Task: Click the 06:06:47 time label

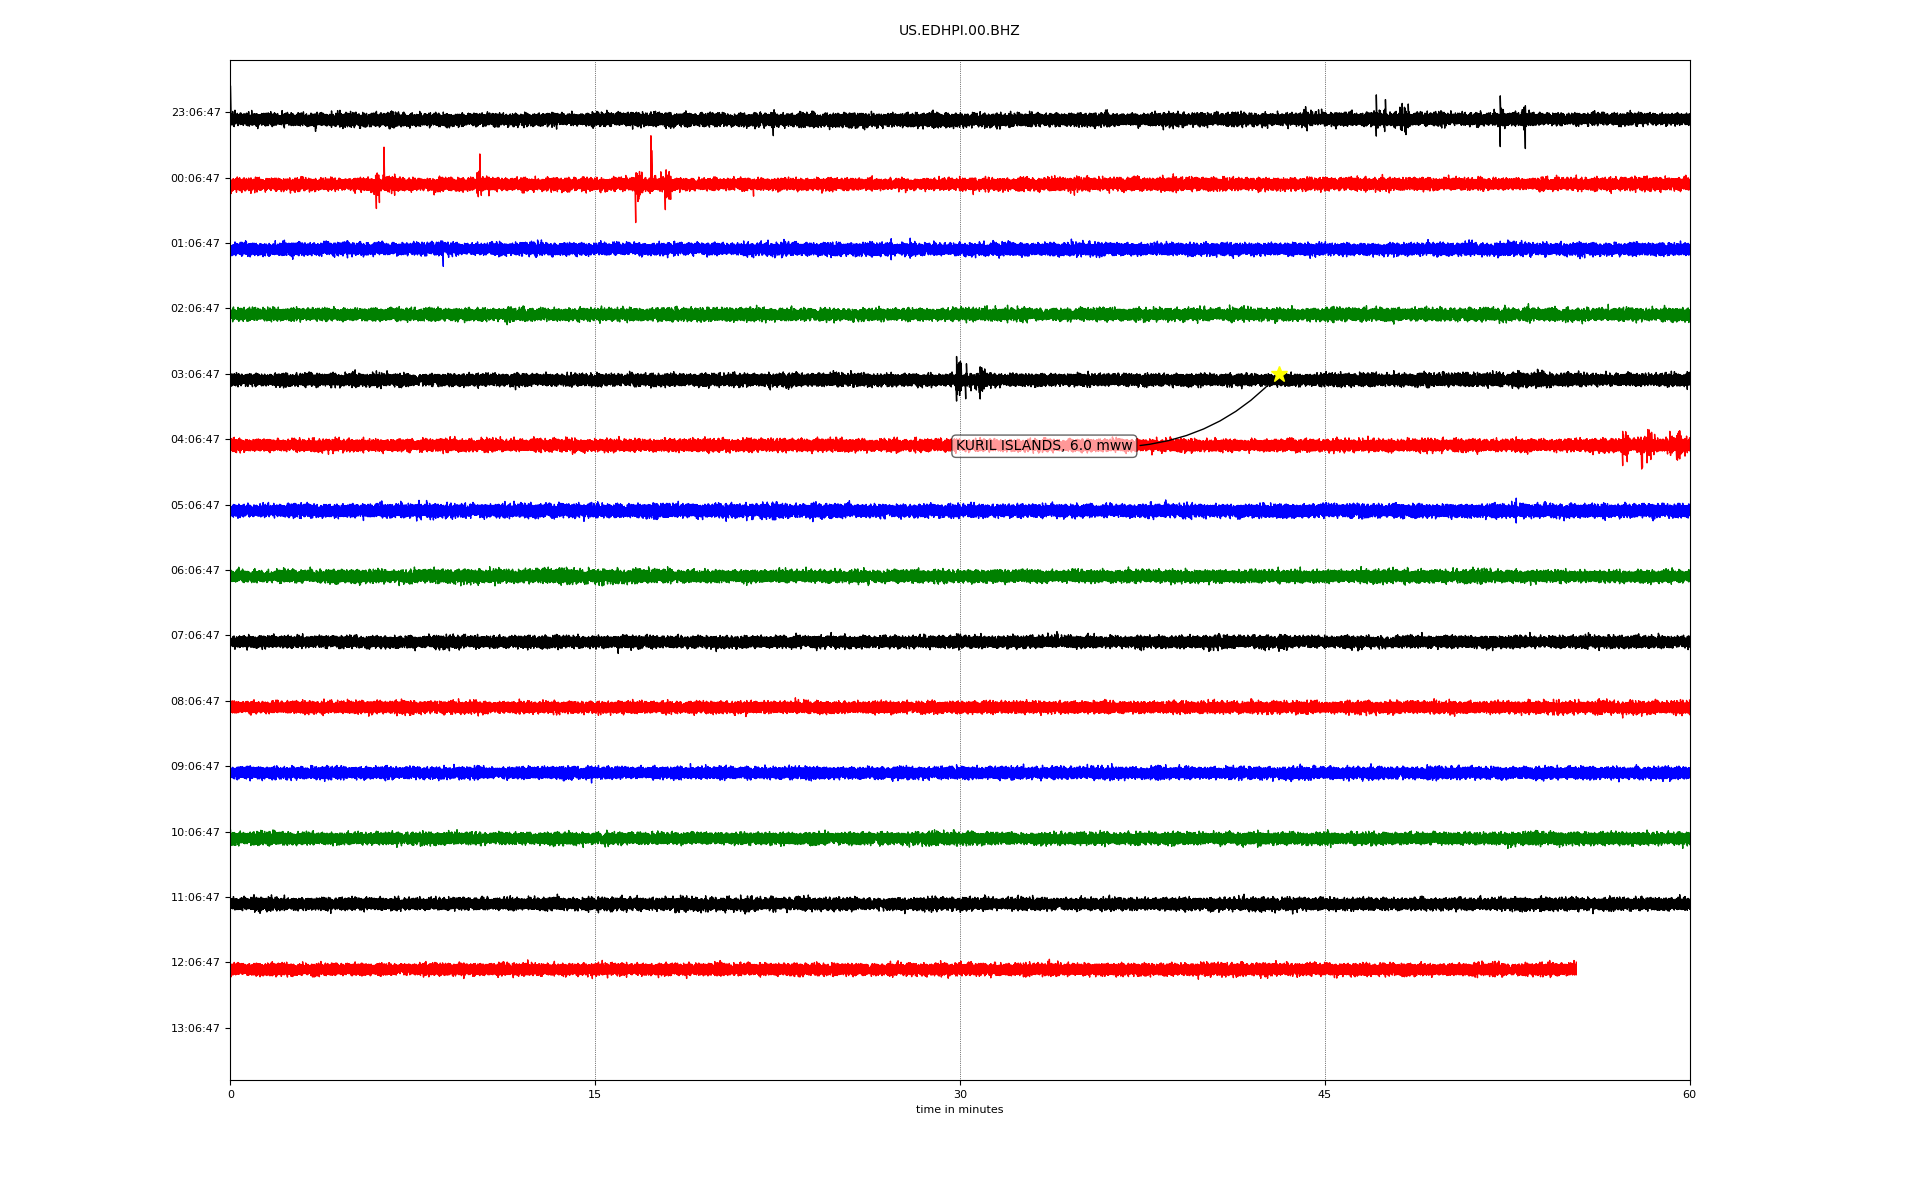Action: [196, 571]
